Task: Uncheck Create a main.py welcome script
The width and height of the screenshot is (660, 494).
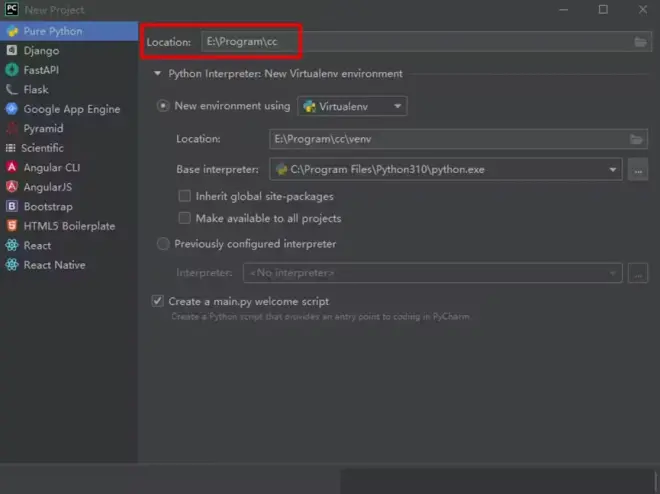Action: point(157,301)
